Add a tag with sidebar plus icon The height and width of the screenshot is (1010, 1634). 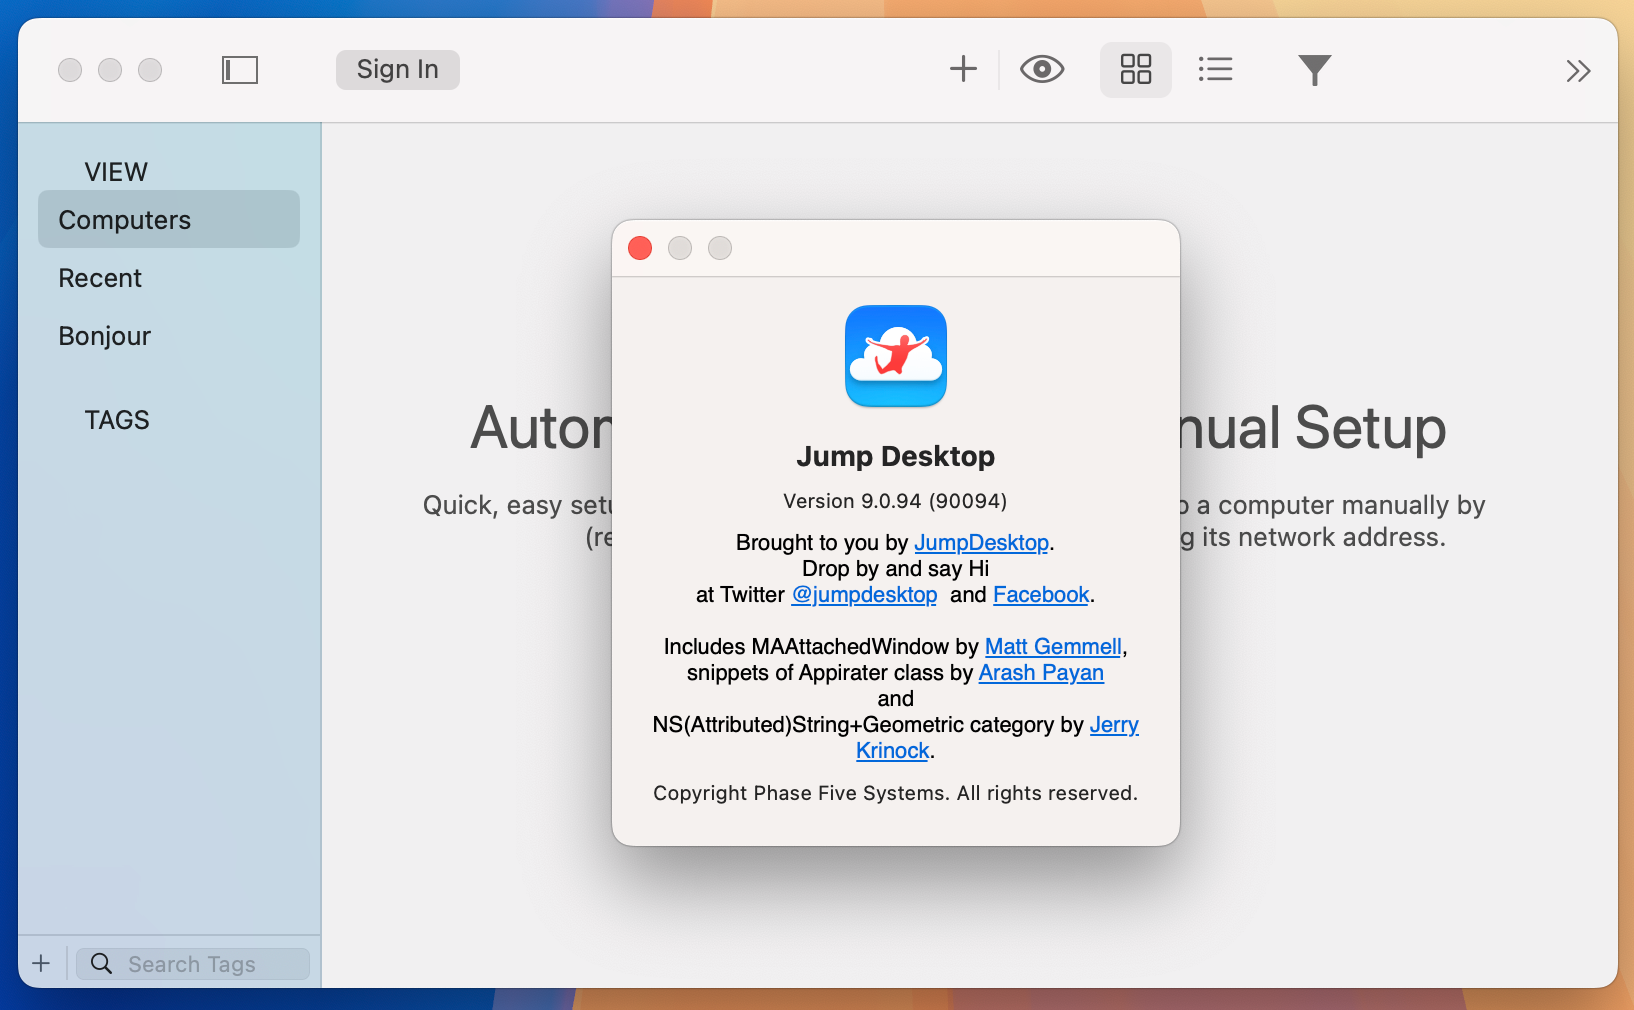[41, 963]
